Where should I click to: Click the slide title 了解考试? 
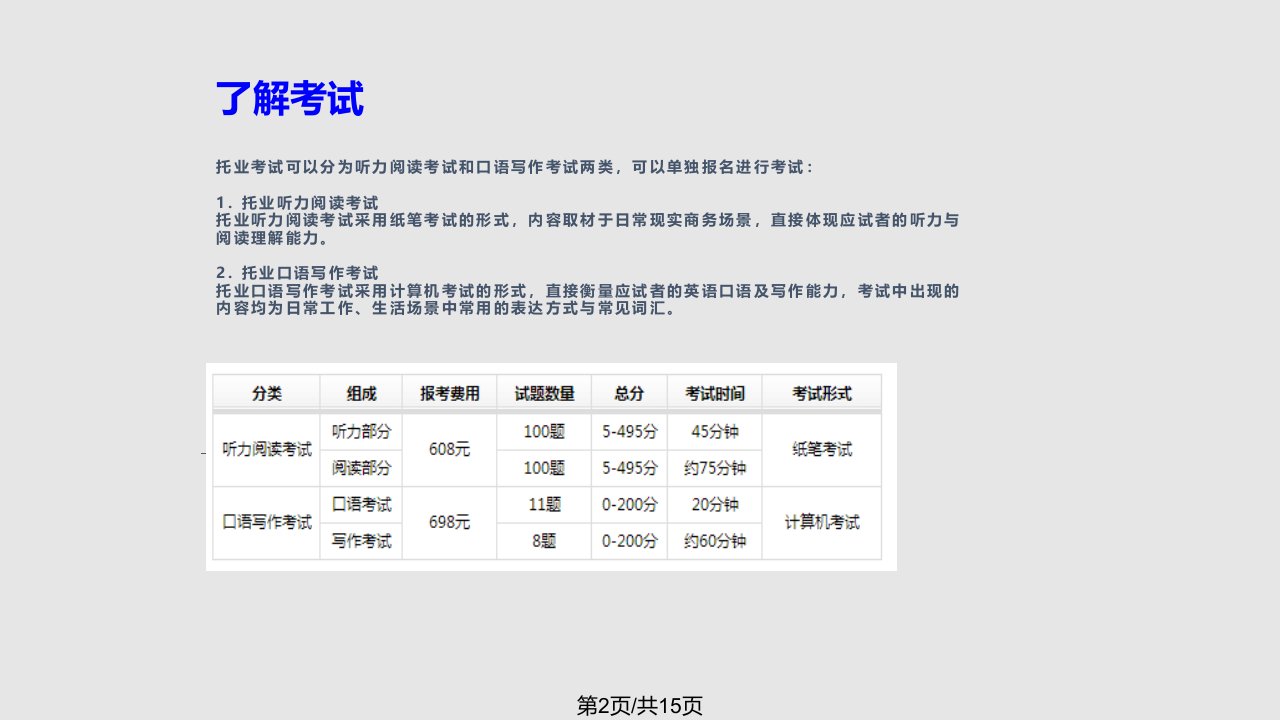point(289,100)
